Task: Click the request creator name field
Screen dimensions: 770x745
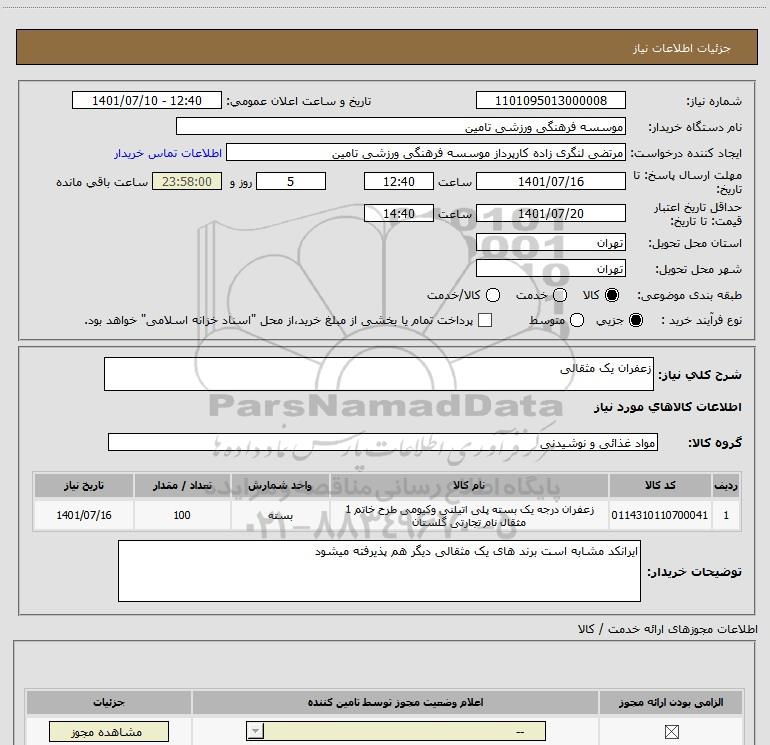Action: pos(425,153)
